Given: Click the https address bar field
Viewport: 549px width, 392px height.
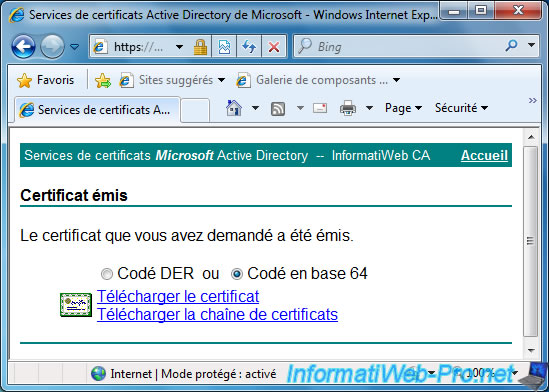Looking at the screenshot, I should coord(138,47).
